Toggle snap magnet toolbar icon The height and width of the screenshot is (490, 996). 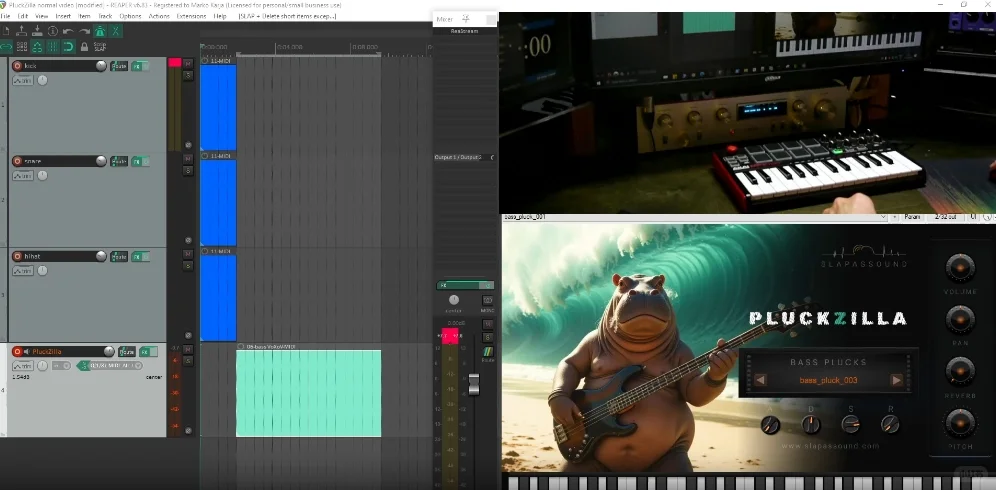pyautogui.click(x=69, y=46)
